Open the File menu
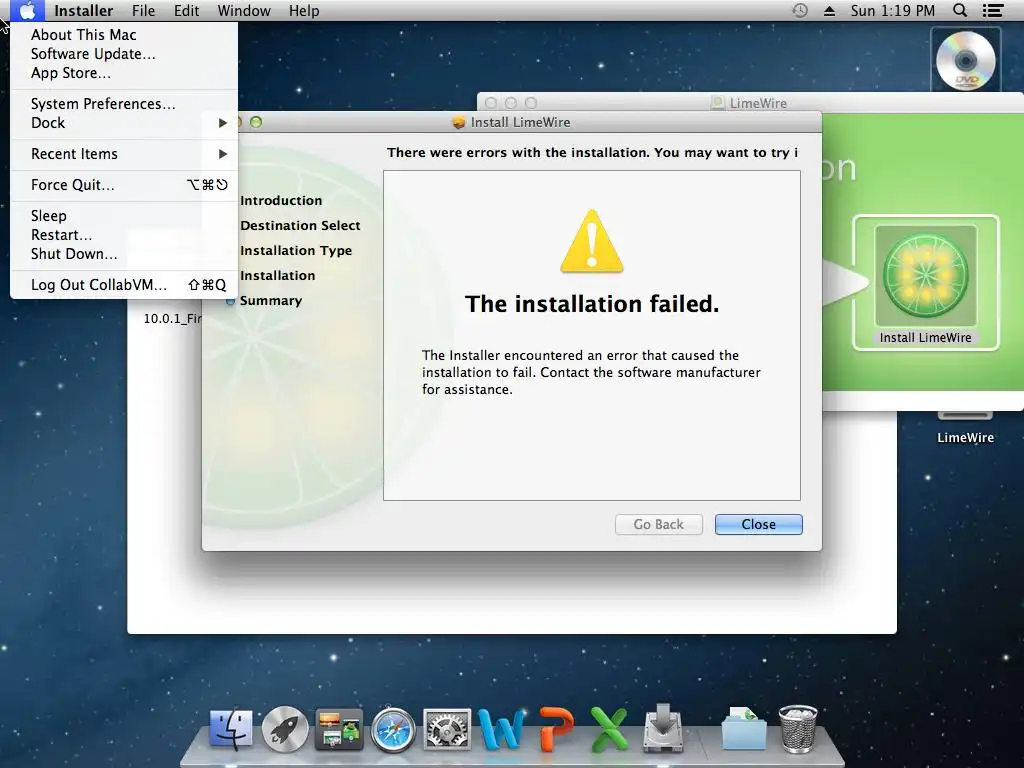Viewport: 1024px width, 768px height. click(x=143, y=10)
